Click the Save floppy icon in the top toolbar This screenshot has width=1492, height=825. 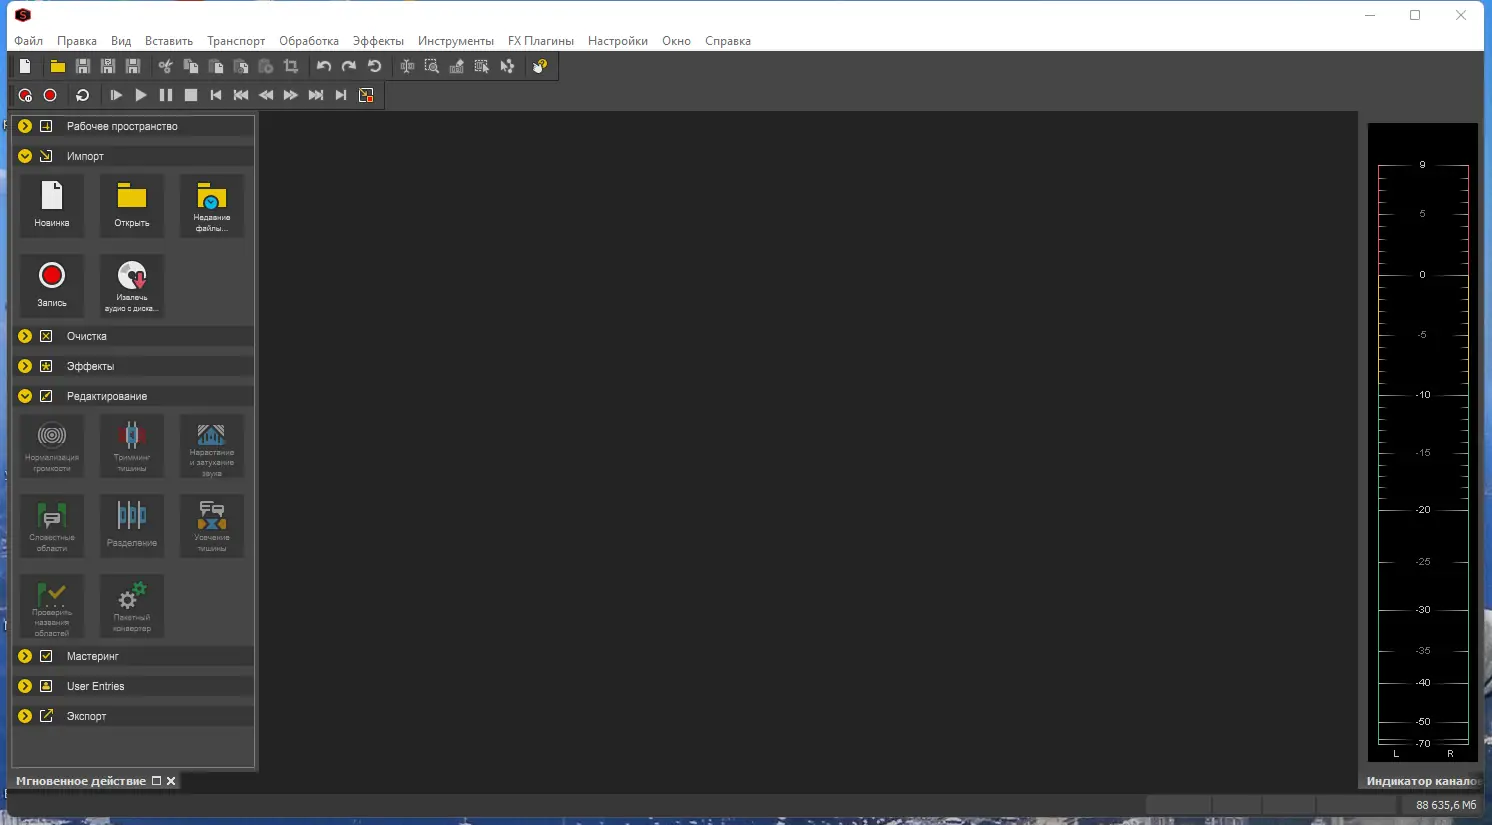(83, 66)
